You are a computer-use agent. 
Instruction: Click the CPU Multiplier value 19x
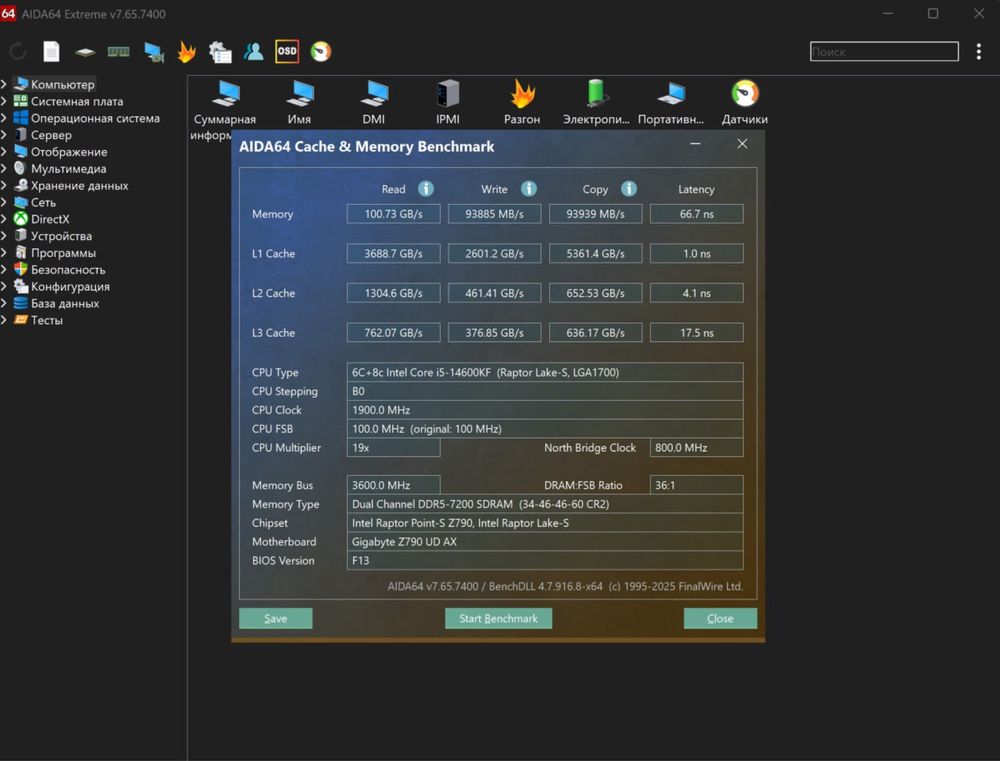coord(393,448)
